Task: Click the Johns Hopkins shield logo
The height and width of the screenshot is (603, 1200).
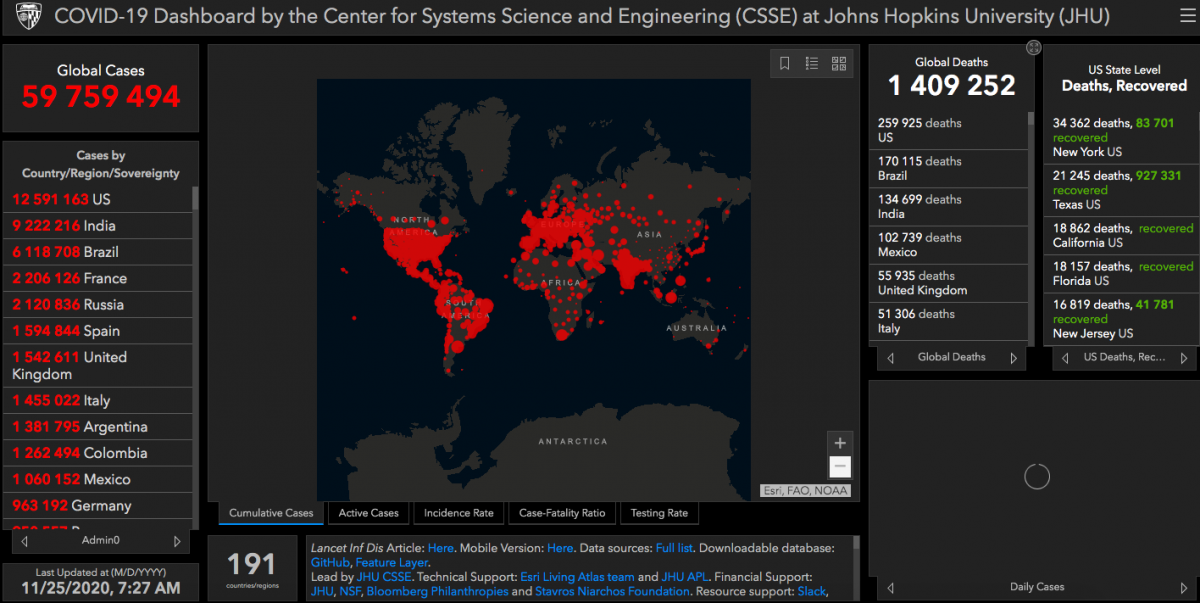Action: pyautogui.click(x=28, y=16)
